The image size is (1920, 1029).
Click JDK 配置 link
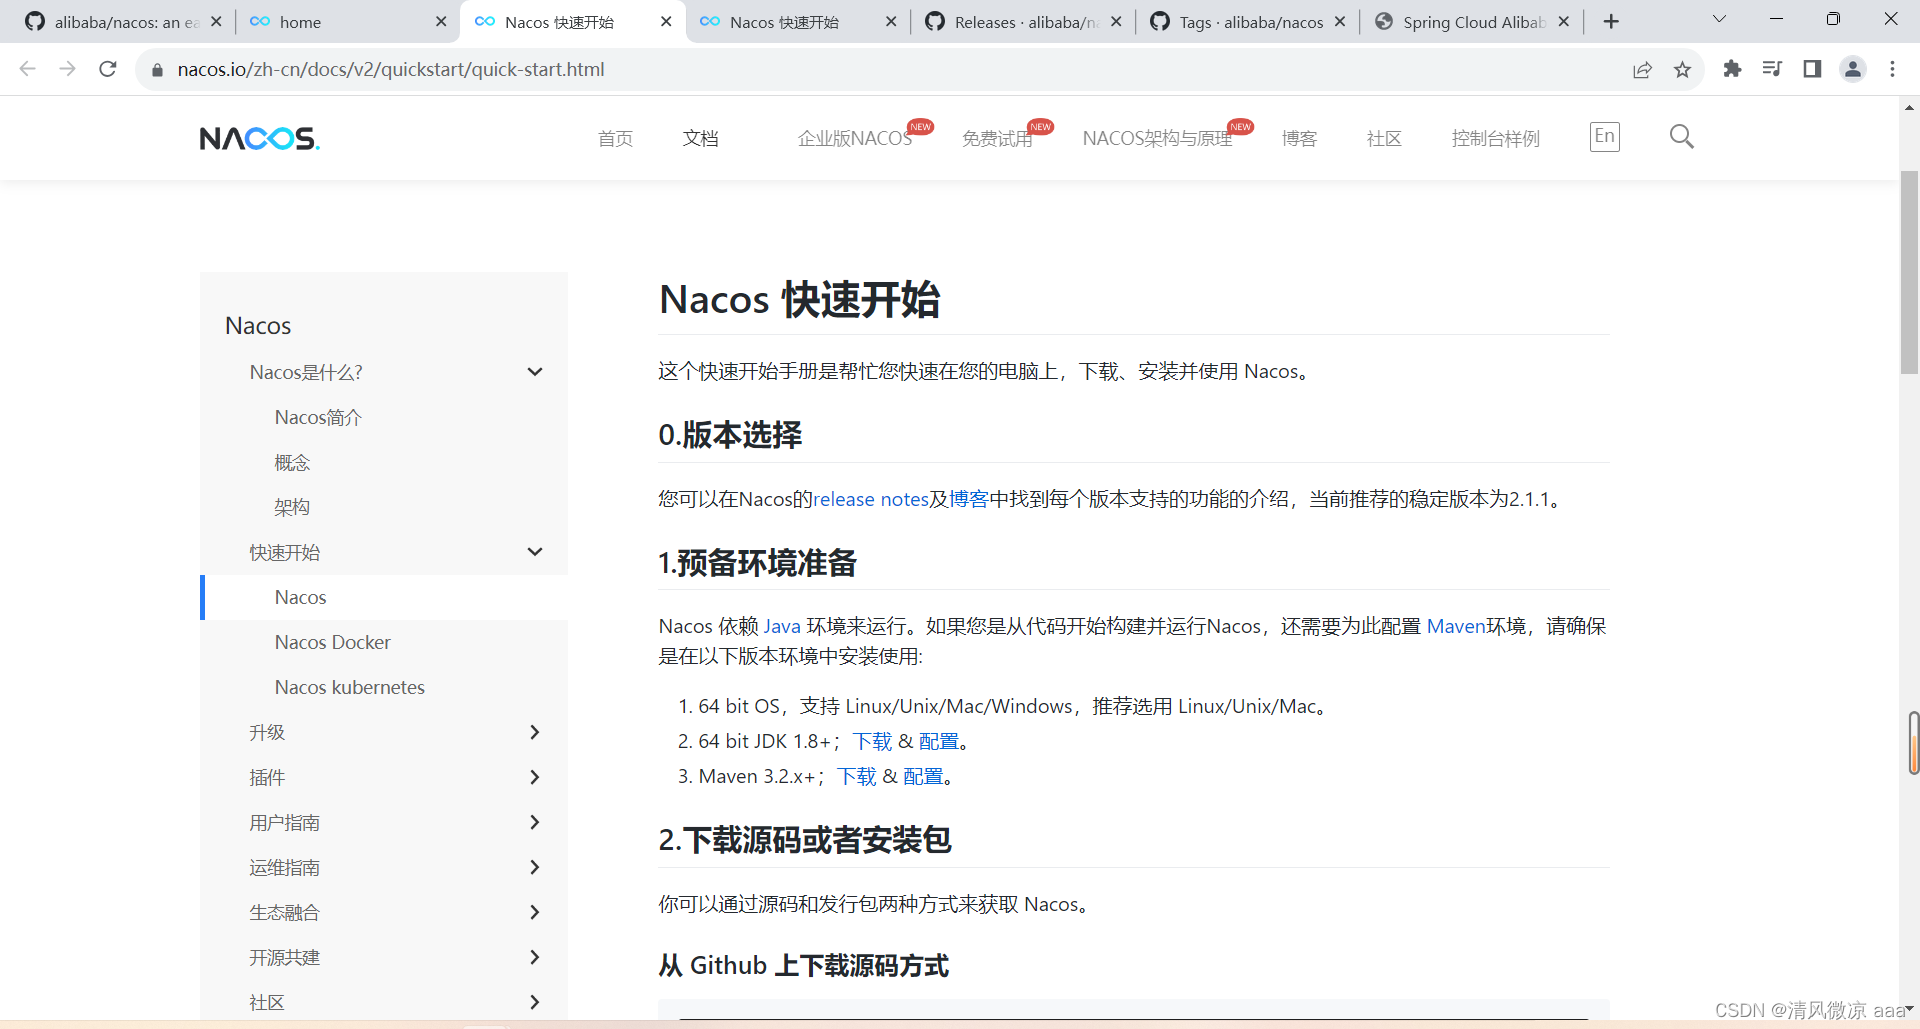(939, 741)
